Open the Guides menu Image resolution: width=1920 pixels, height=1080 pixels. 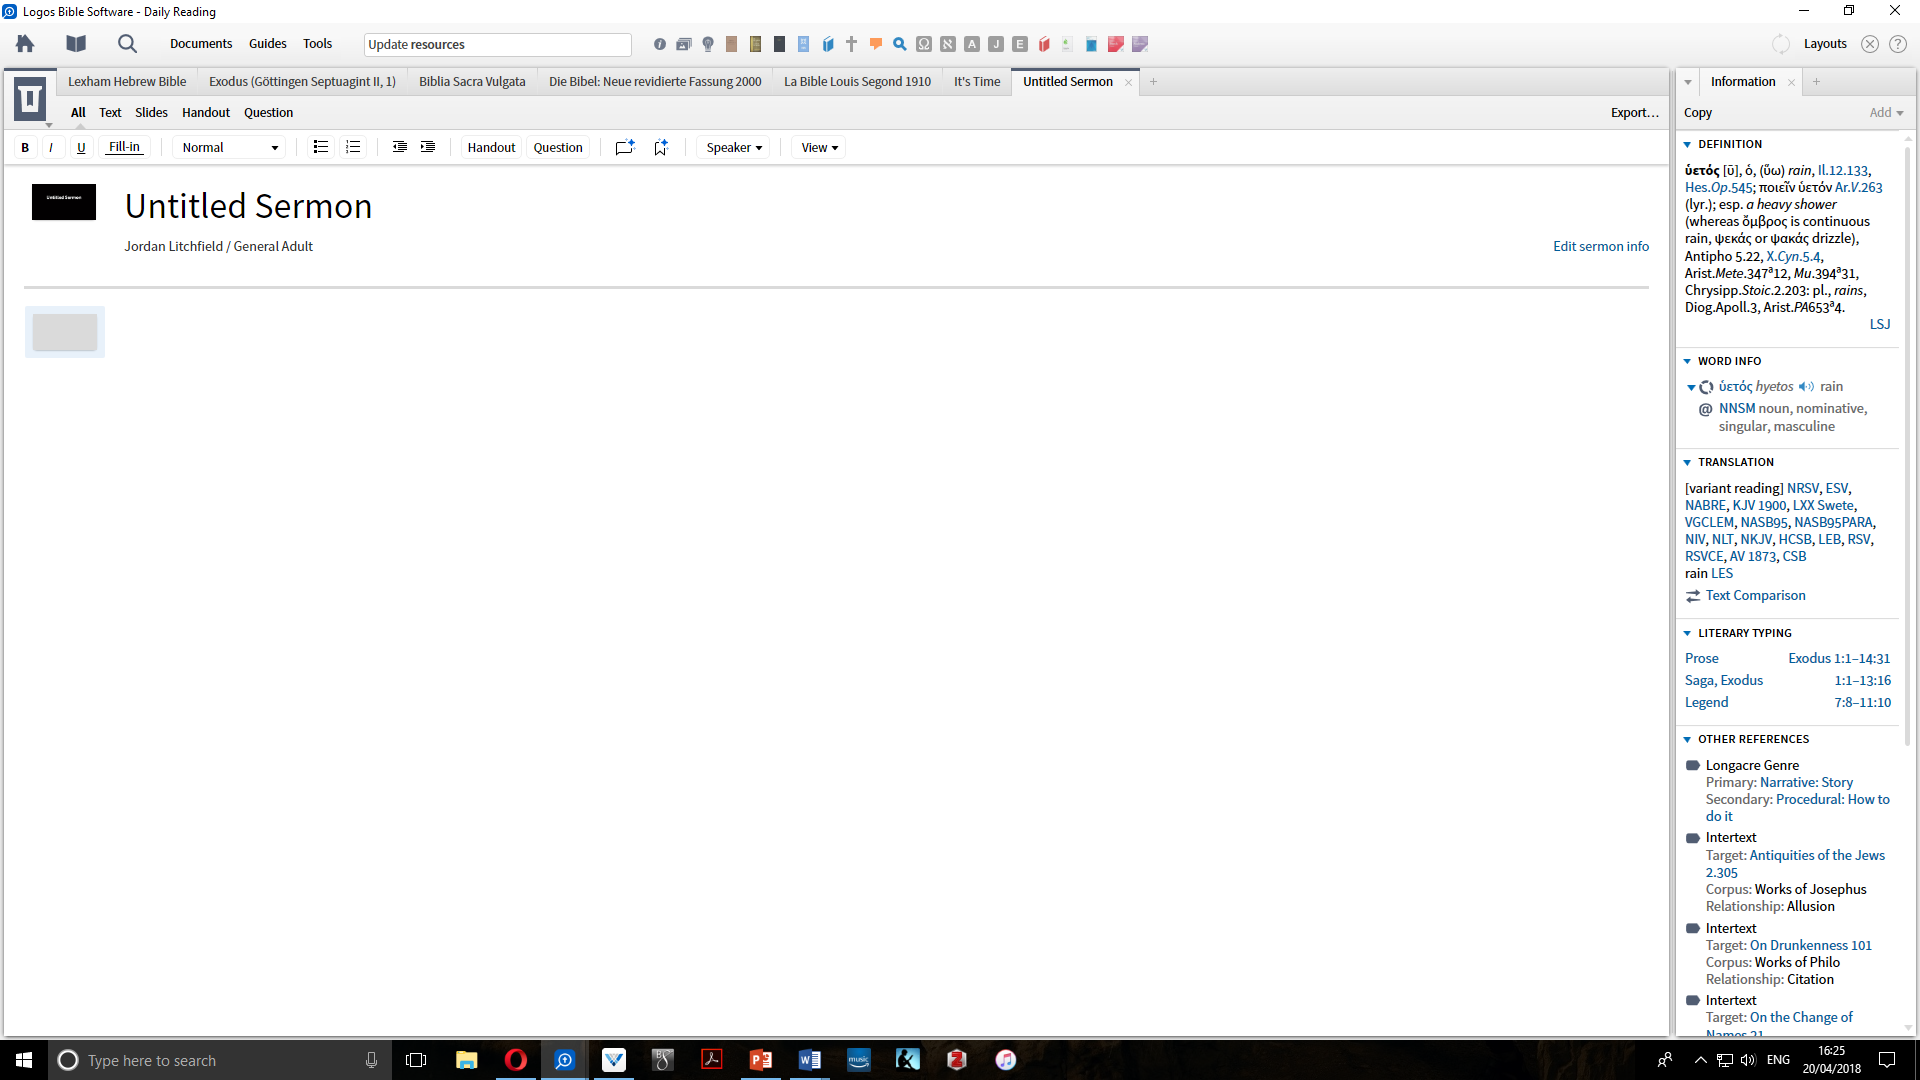point(267,44)
